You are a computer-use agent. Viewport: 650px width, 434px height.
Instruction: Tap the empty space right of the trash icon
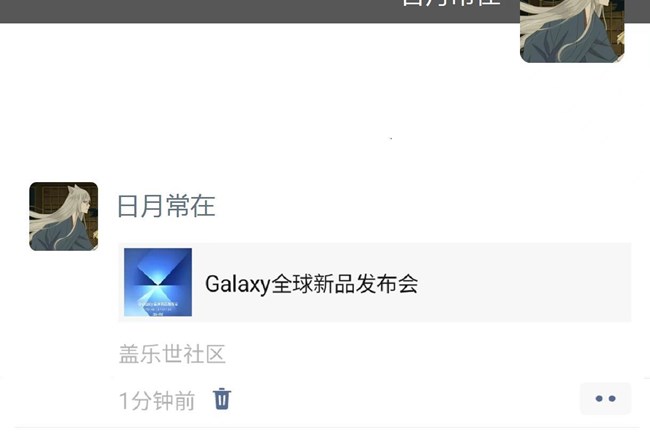point(402,400)
